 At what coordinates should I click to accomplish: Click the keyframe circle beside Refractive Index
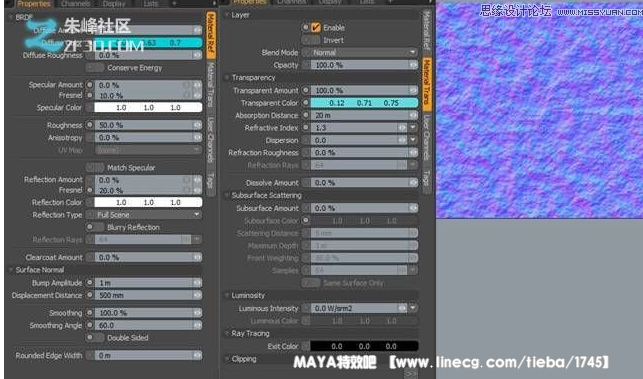coord(306,128)
